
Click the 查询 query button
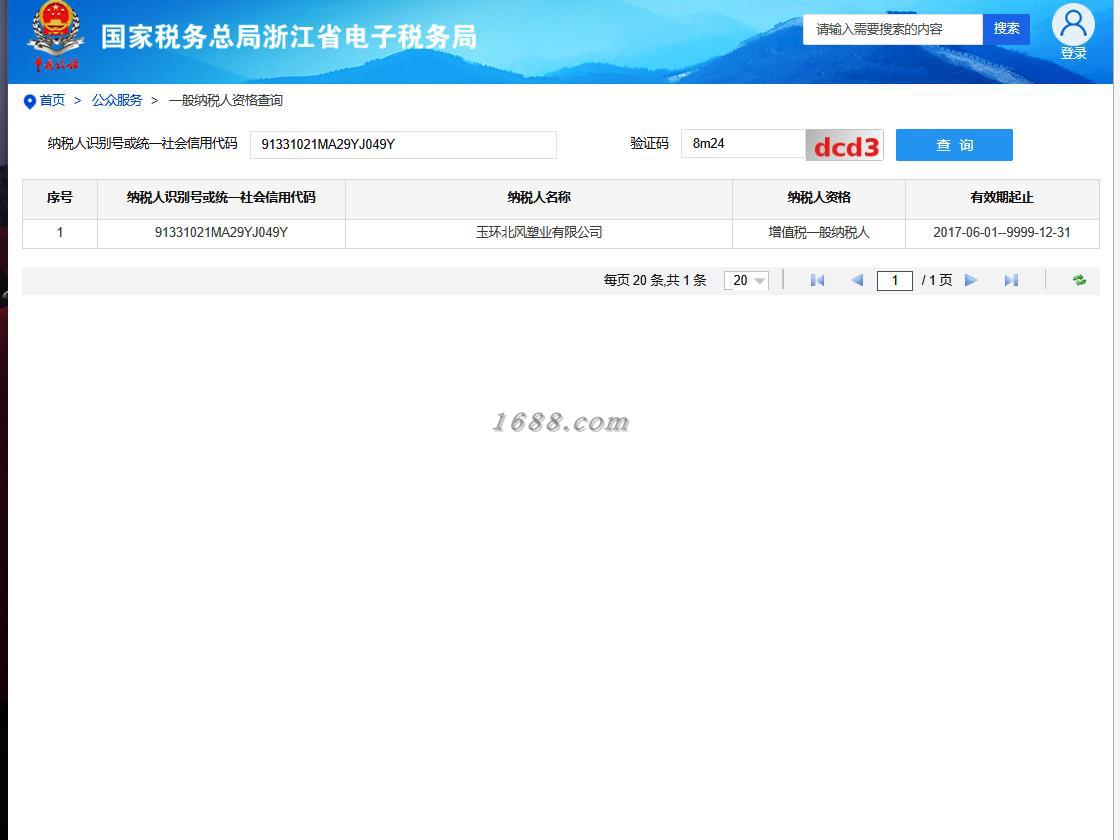(x=954, y=145)
